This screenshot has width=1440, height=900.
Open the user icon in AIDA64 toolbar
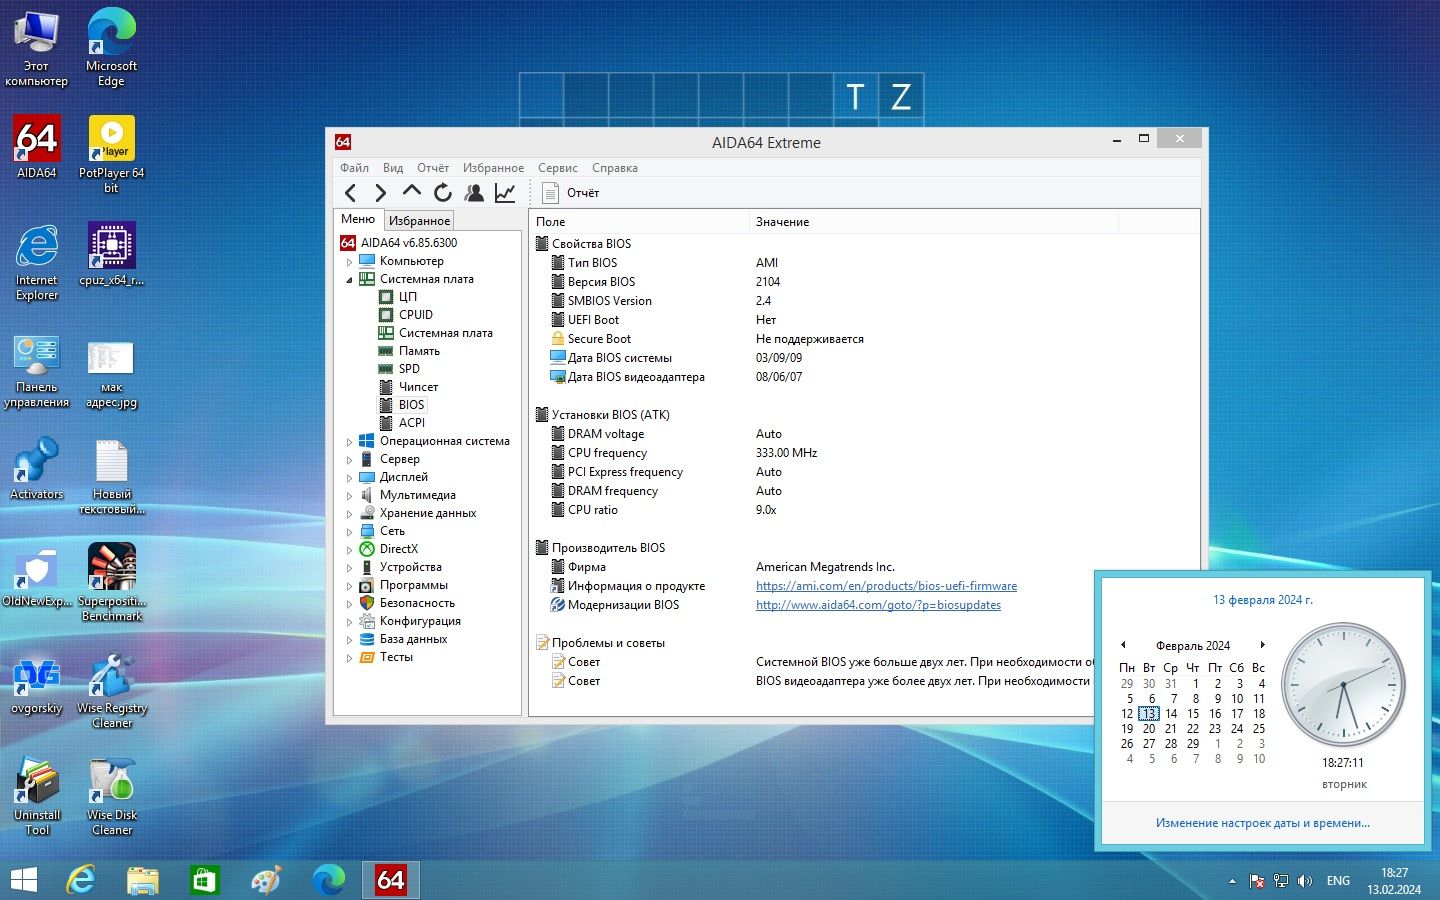click(474, 193)
